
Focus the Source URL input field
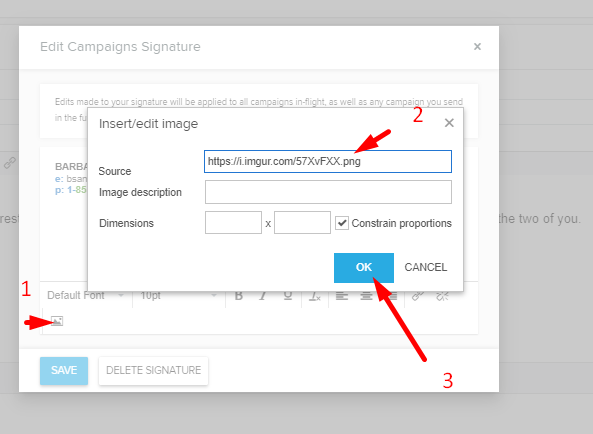point(328,161)
